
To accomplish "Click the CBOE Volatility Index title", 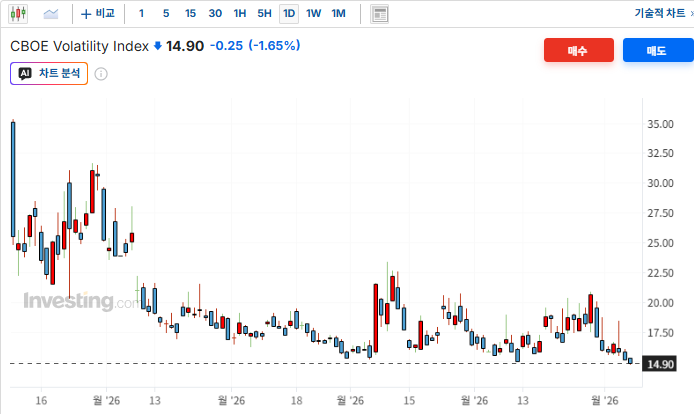I will point(80,46).
